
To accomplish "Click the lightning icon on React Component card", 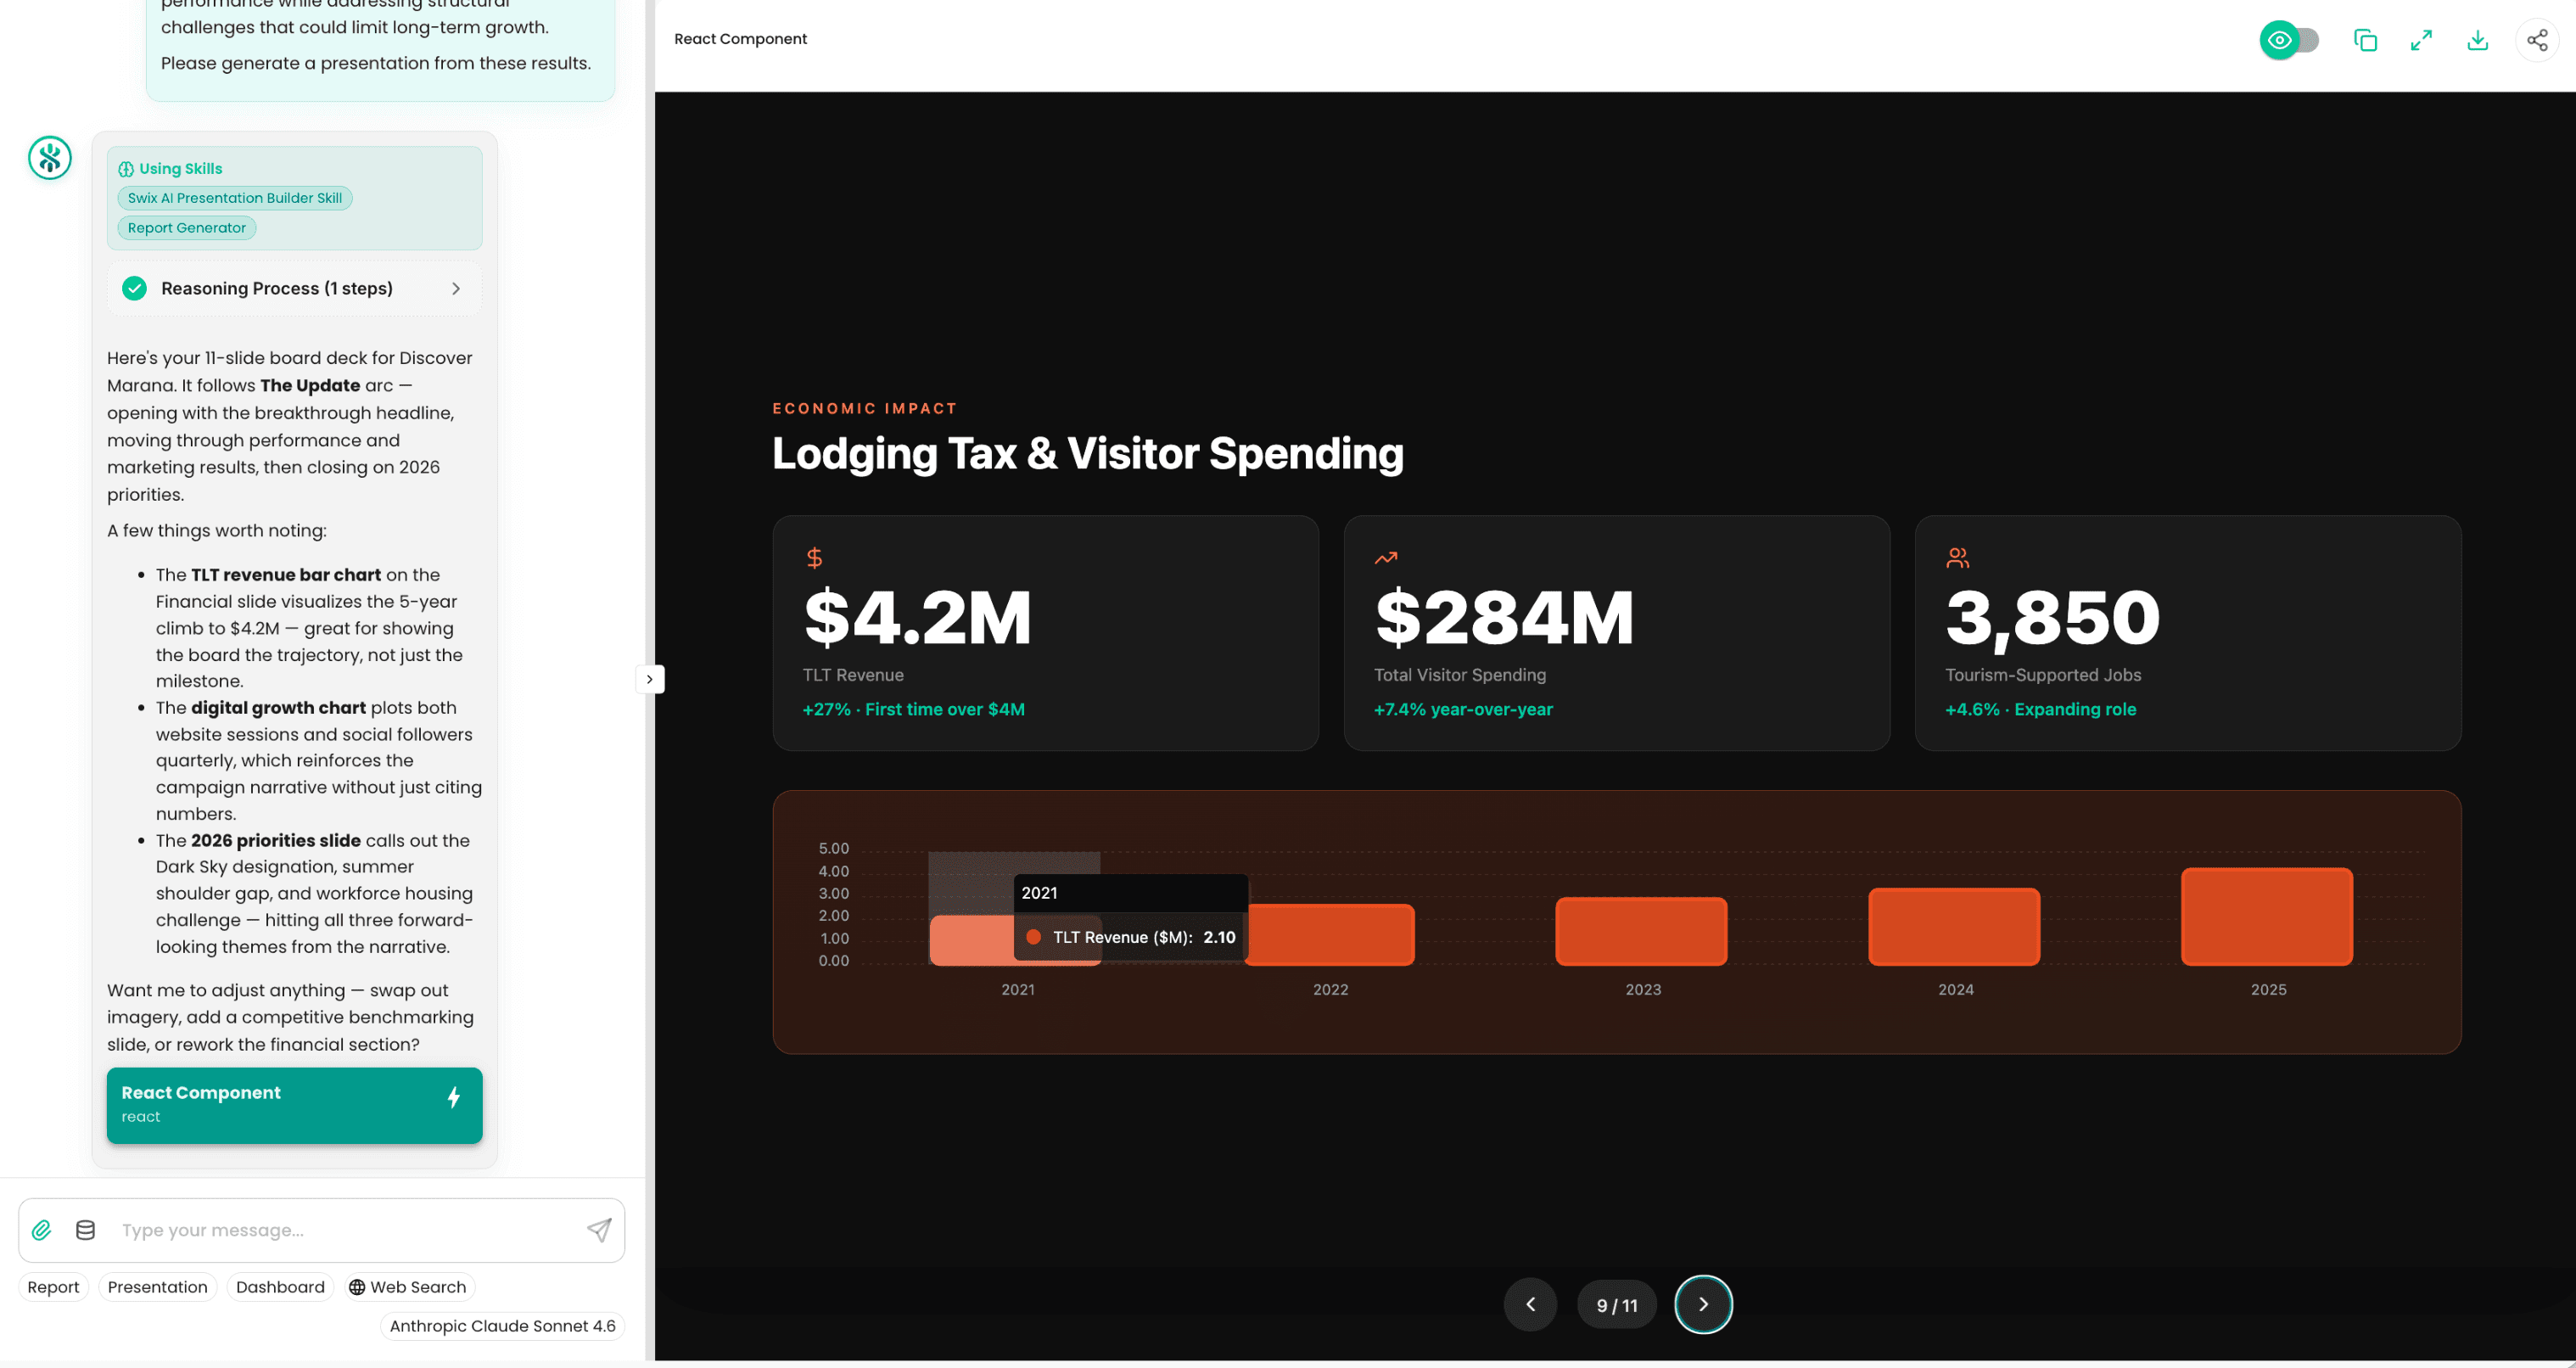I will 454,1097.
